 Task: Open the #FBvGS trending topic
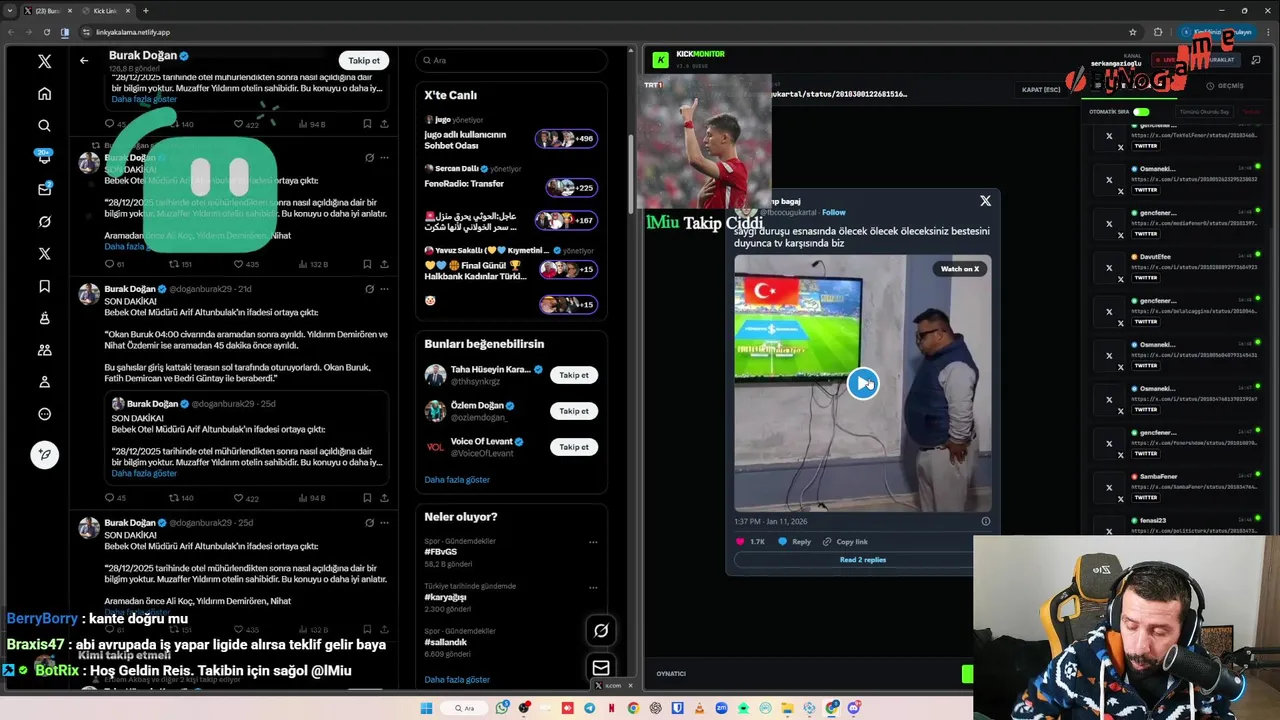441,552
